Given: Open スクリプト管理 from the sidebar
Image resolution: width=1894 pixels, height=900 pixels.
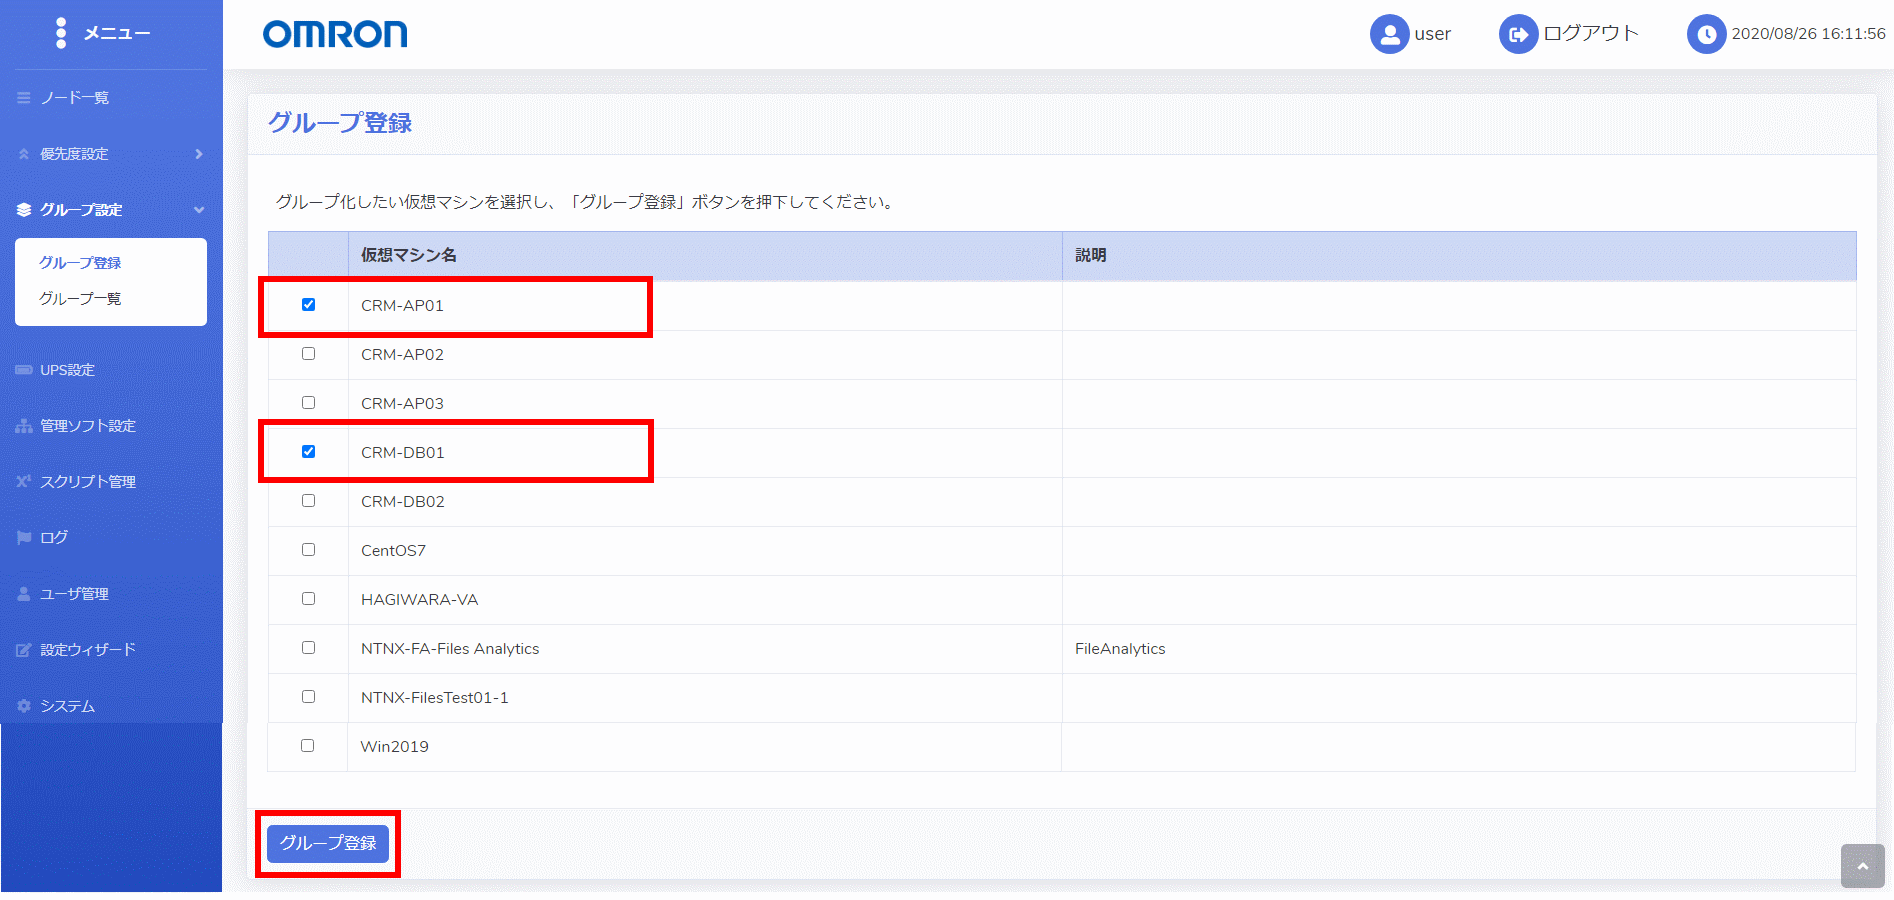Looking at the screenshot, I should [x=88, y=482].
